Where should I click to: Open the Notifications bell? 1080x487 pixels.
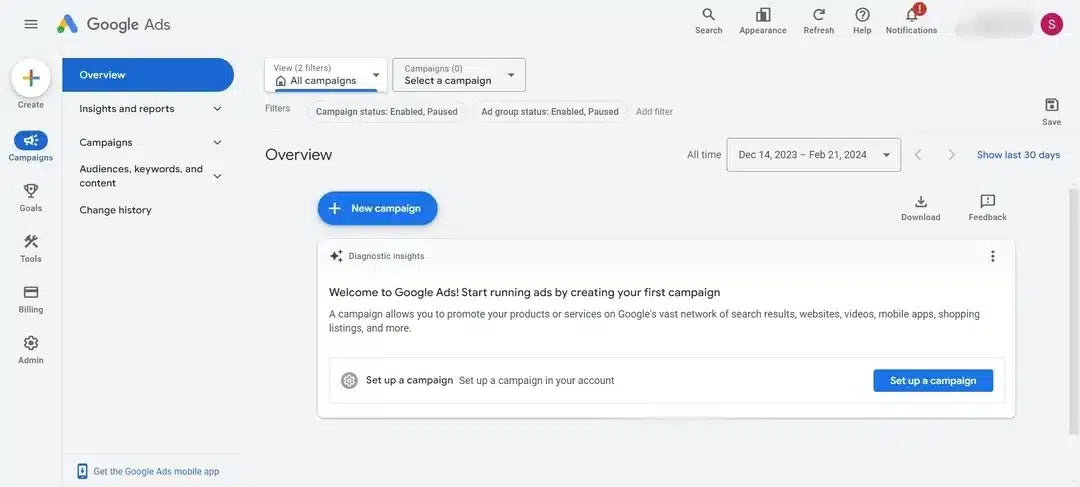912,14
